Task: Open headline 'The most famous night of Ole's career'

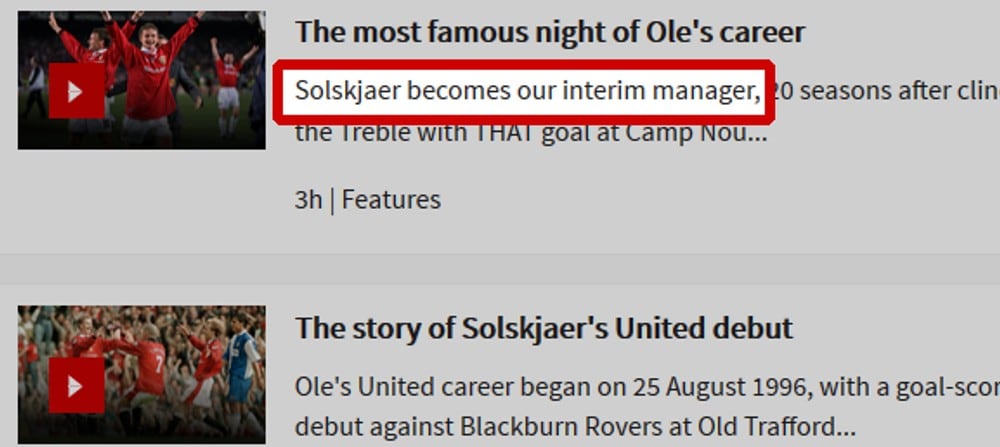Action: click(x=550, y=32)
